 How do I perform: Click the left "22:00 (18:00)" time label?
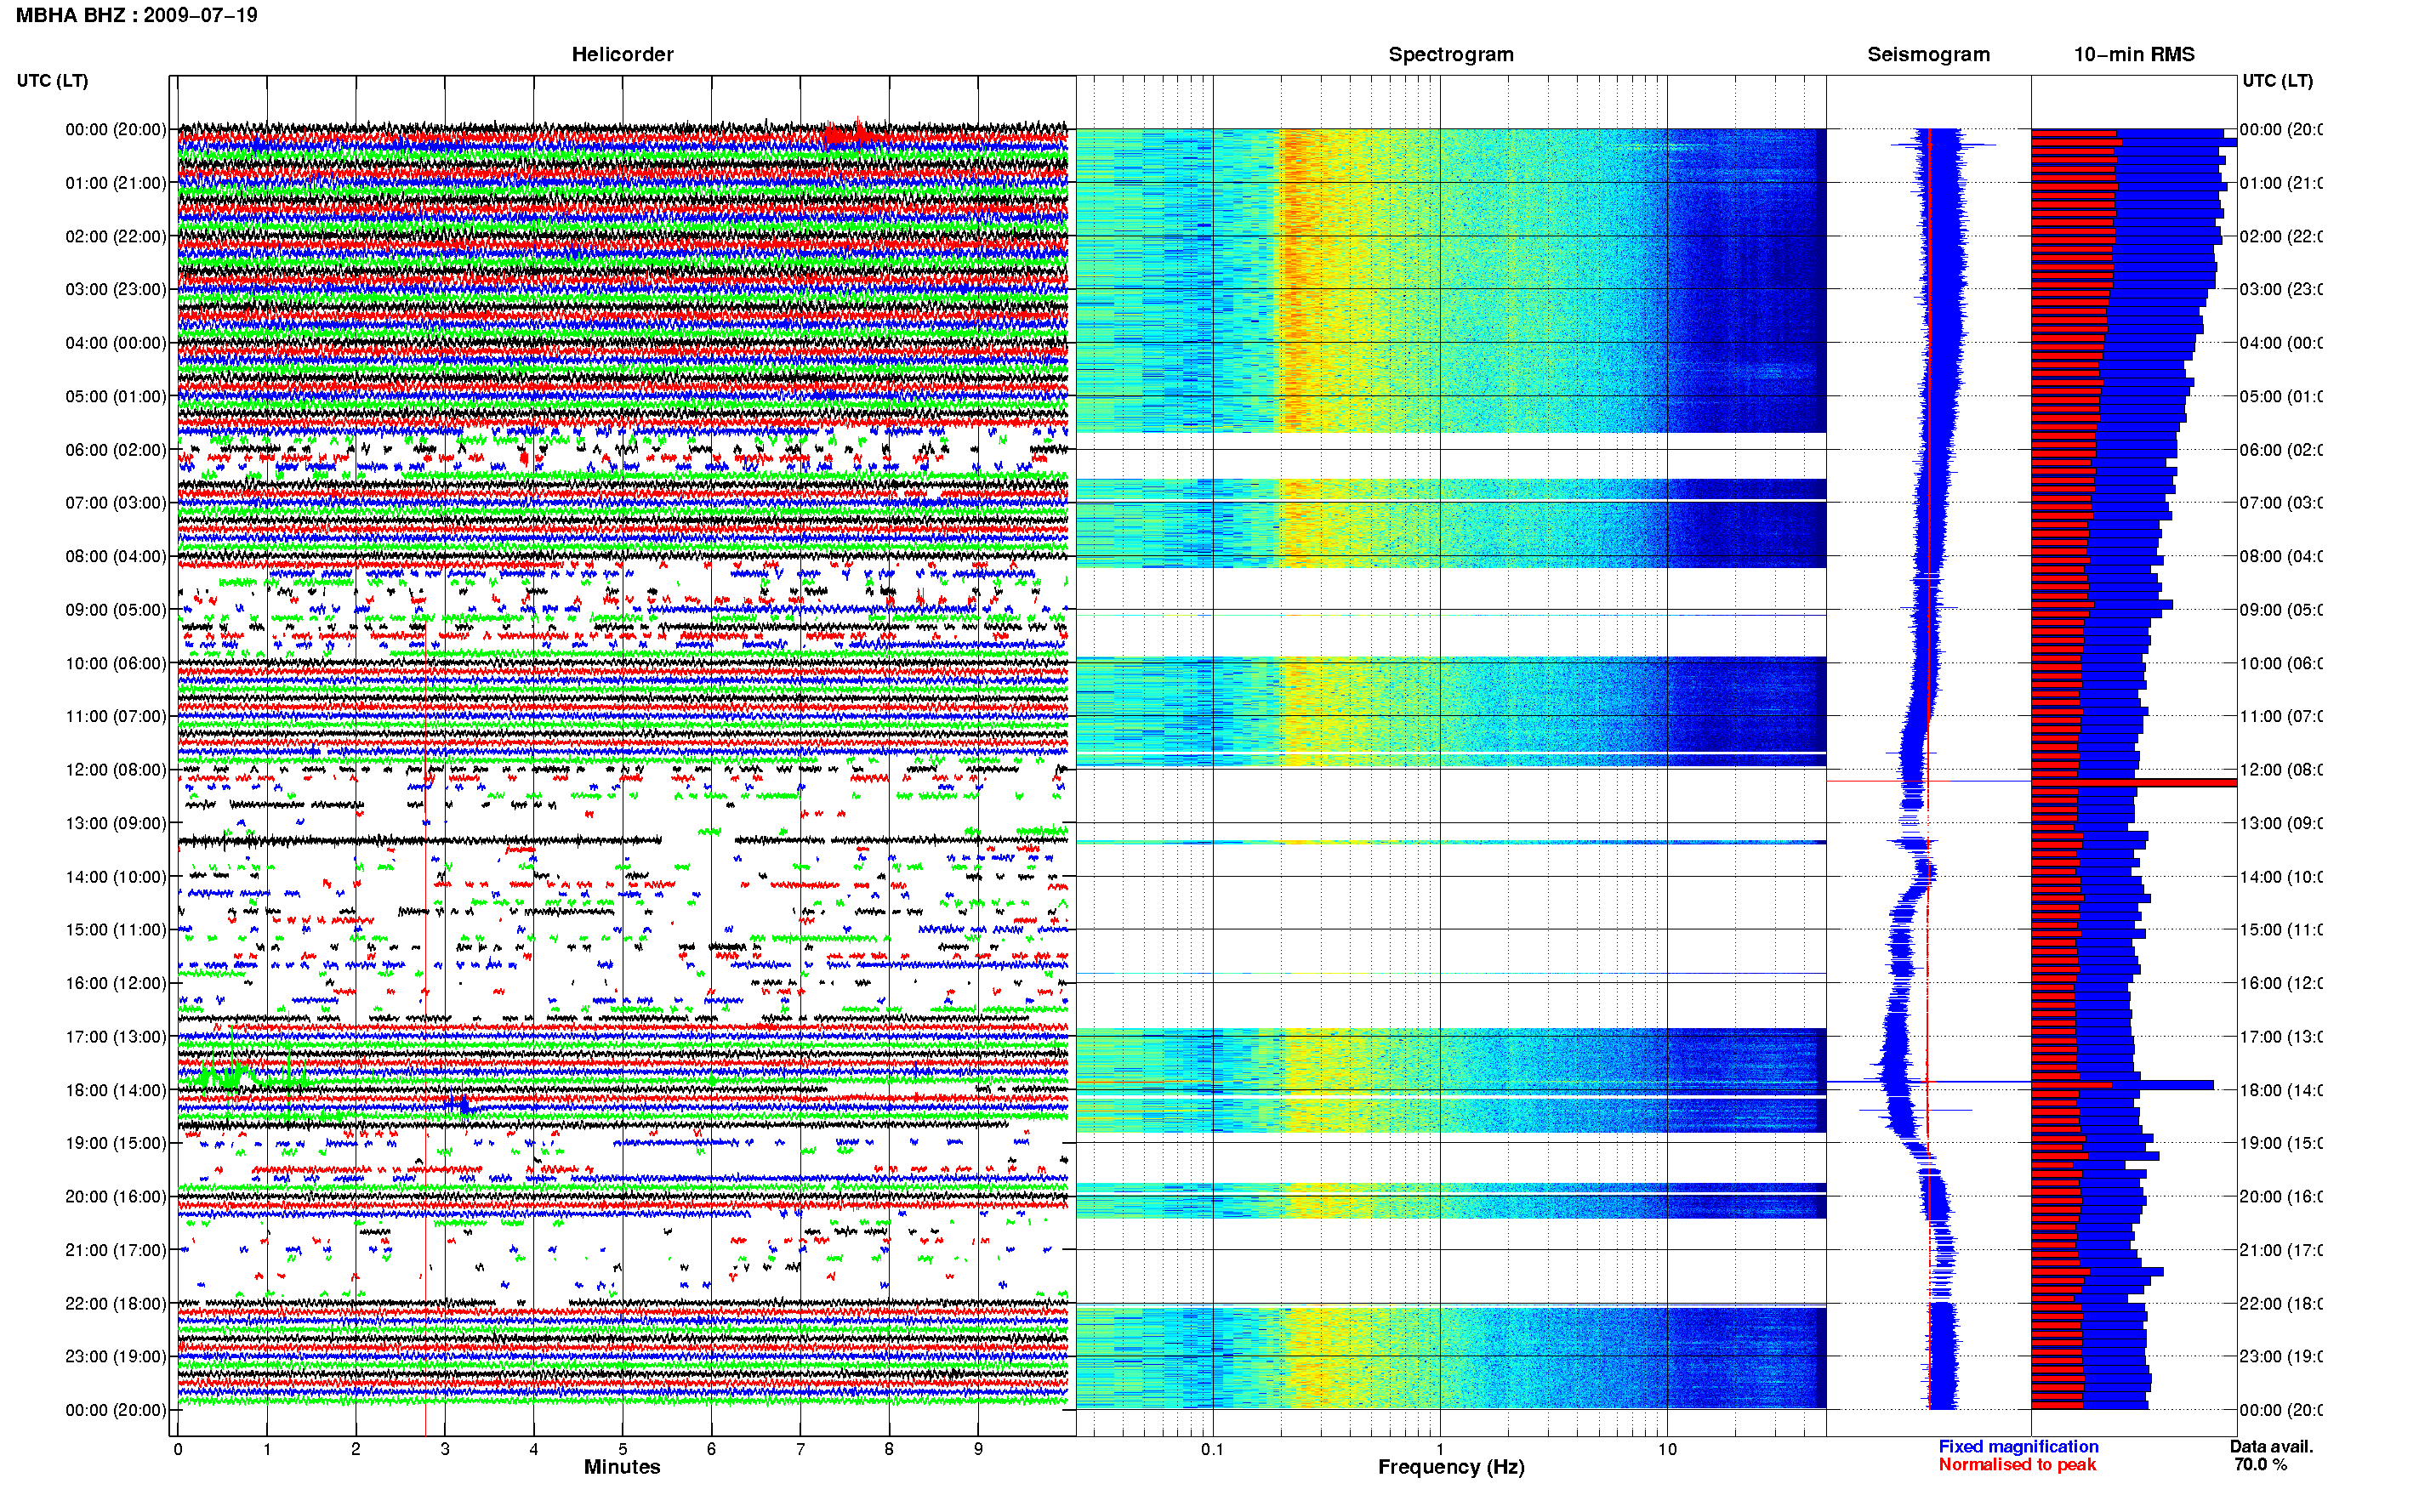[x=116, y=1304]
